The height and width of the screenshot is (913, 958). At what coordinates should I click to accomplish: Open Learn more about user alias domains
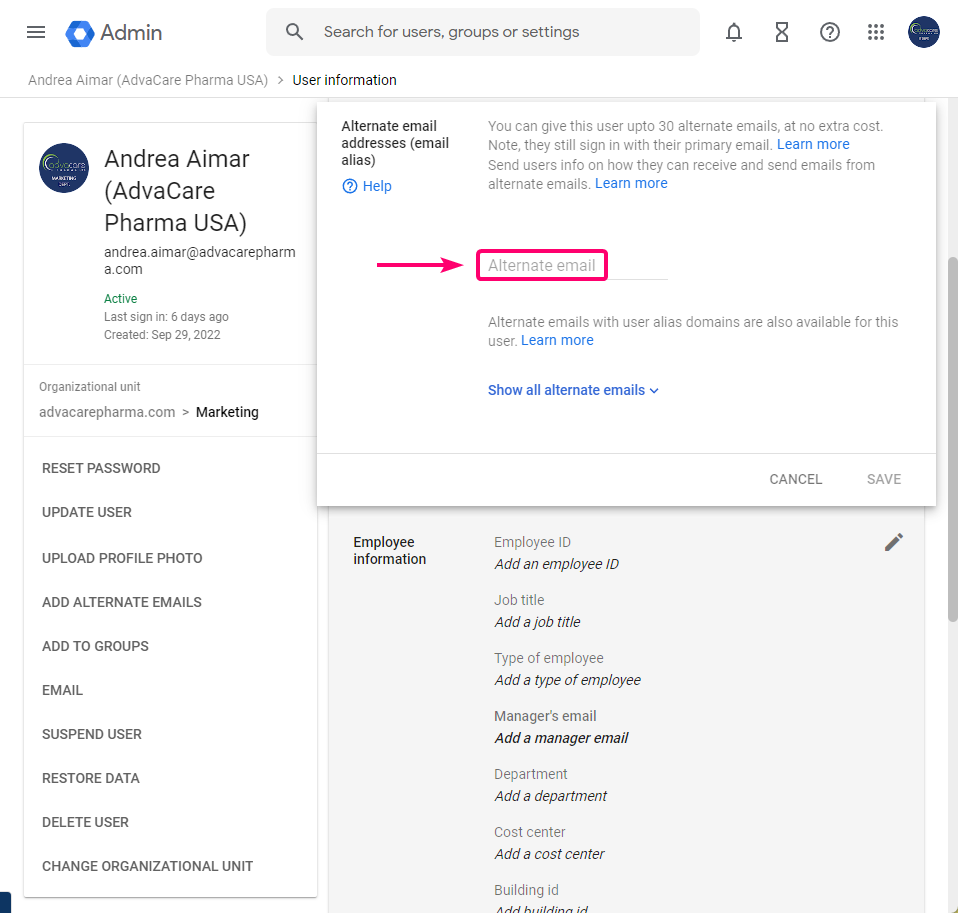(557, 340)
